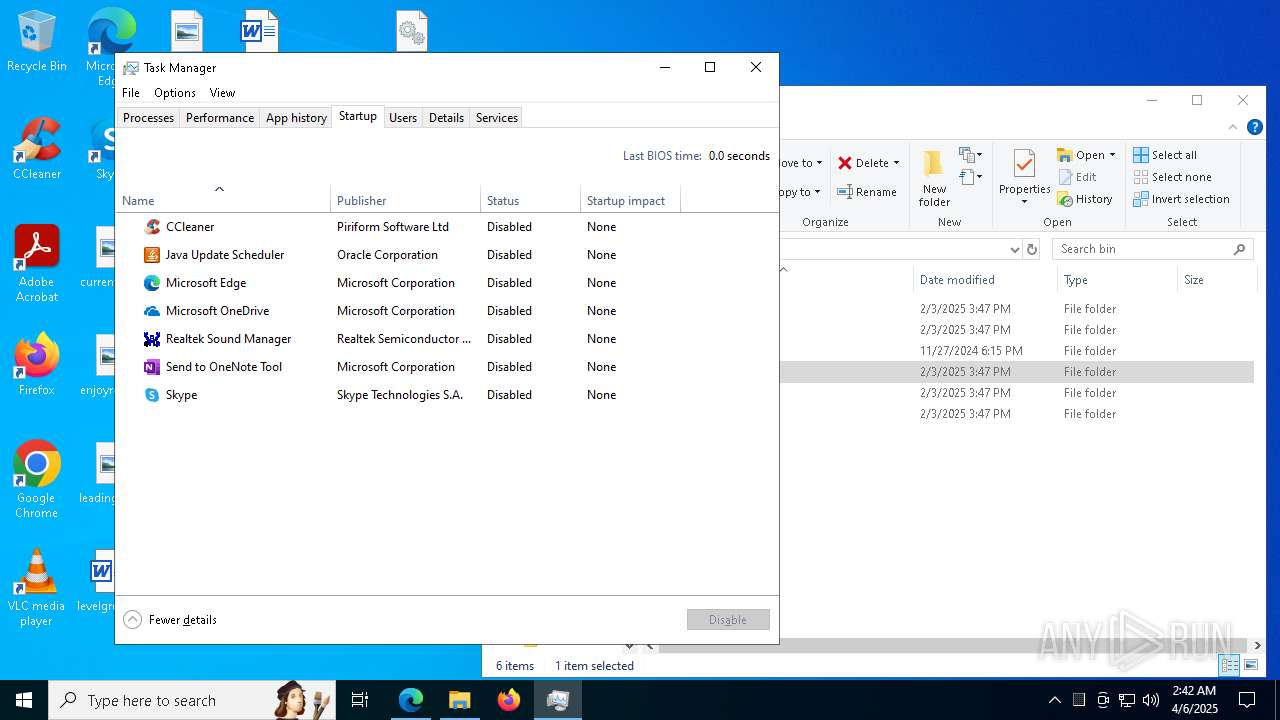Click Search bin field in Explorer
Image resolution: width=1280 pixels, height=720 pixels.
[x=1152, y=249]
